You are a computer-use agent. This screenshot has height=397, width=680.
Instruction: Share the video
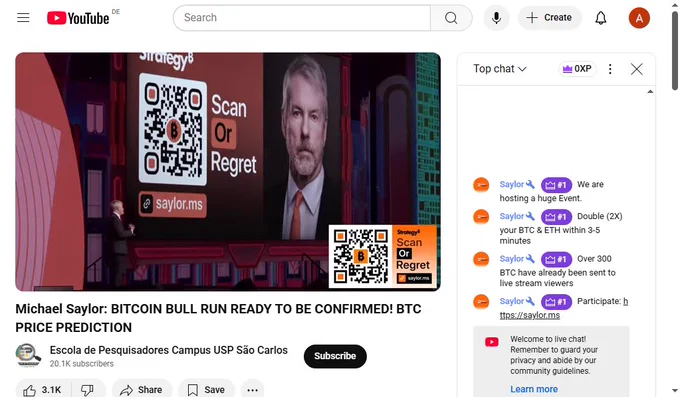(x=142, y=390)
